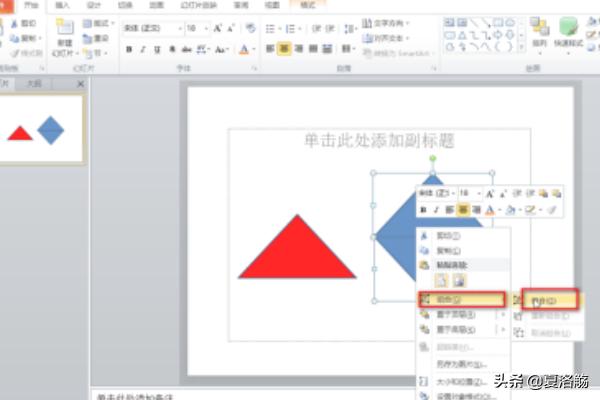Click the shape fill bucket in mini toolbar
This screenshot has height=400, width=600.
[510, 210]
